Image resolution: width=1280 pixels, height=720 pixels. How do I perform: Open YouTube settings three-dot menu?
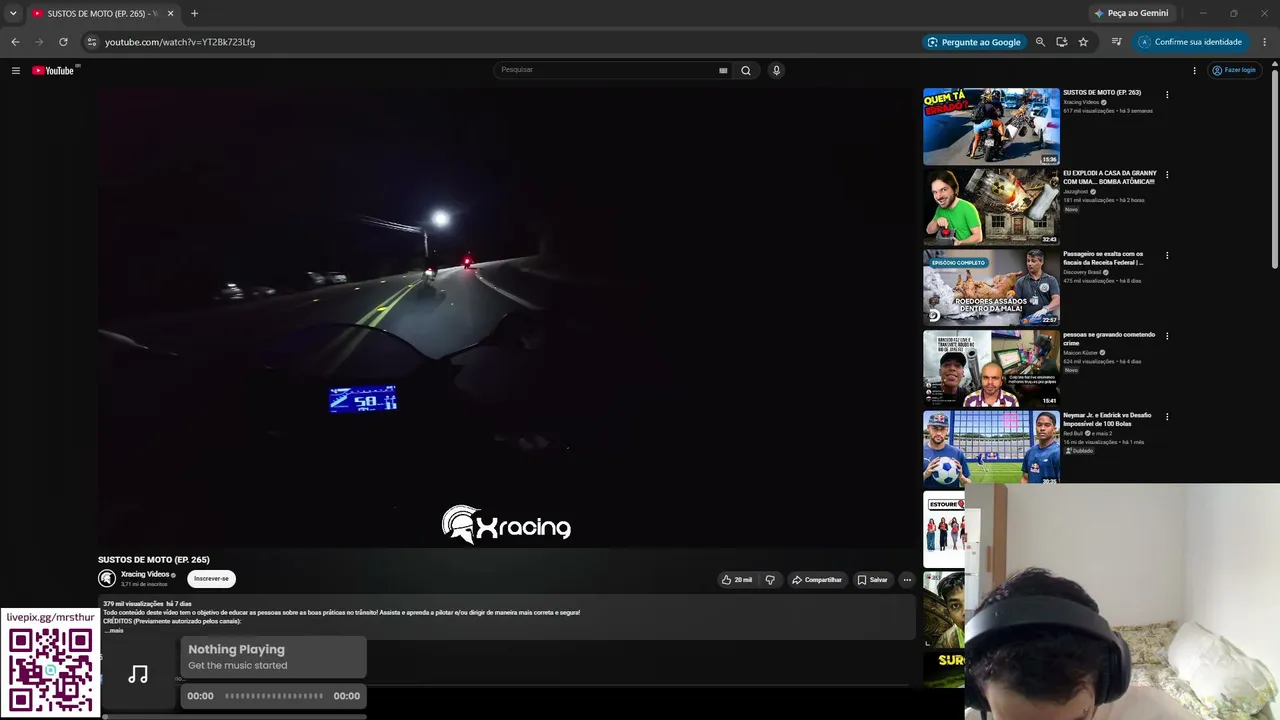[x=1194, y=70]
